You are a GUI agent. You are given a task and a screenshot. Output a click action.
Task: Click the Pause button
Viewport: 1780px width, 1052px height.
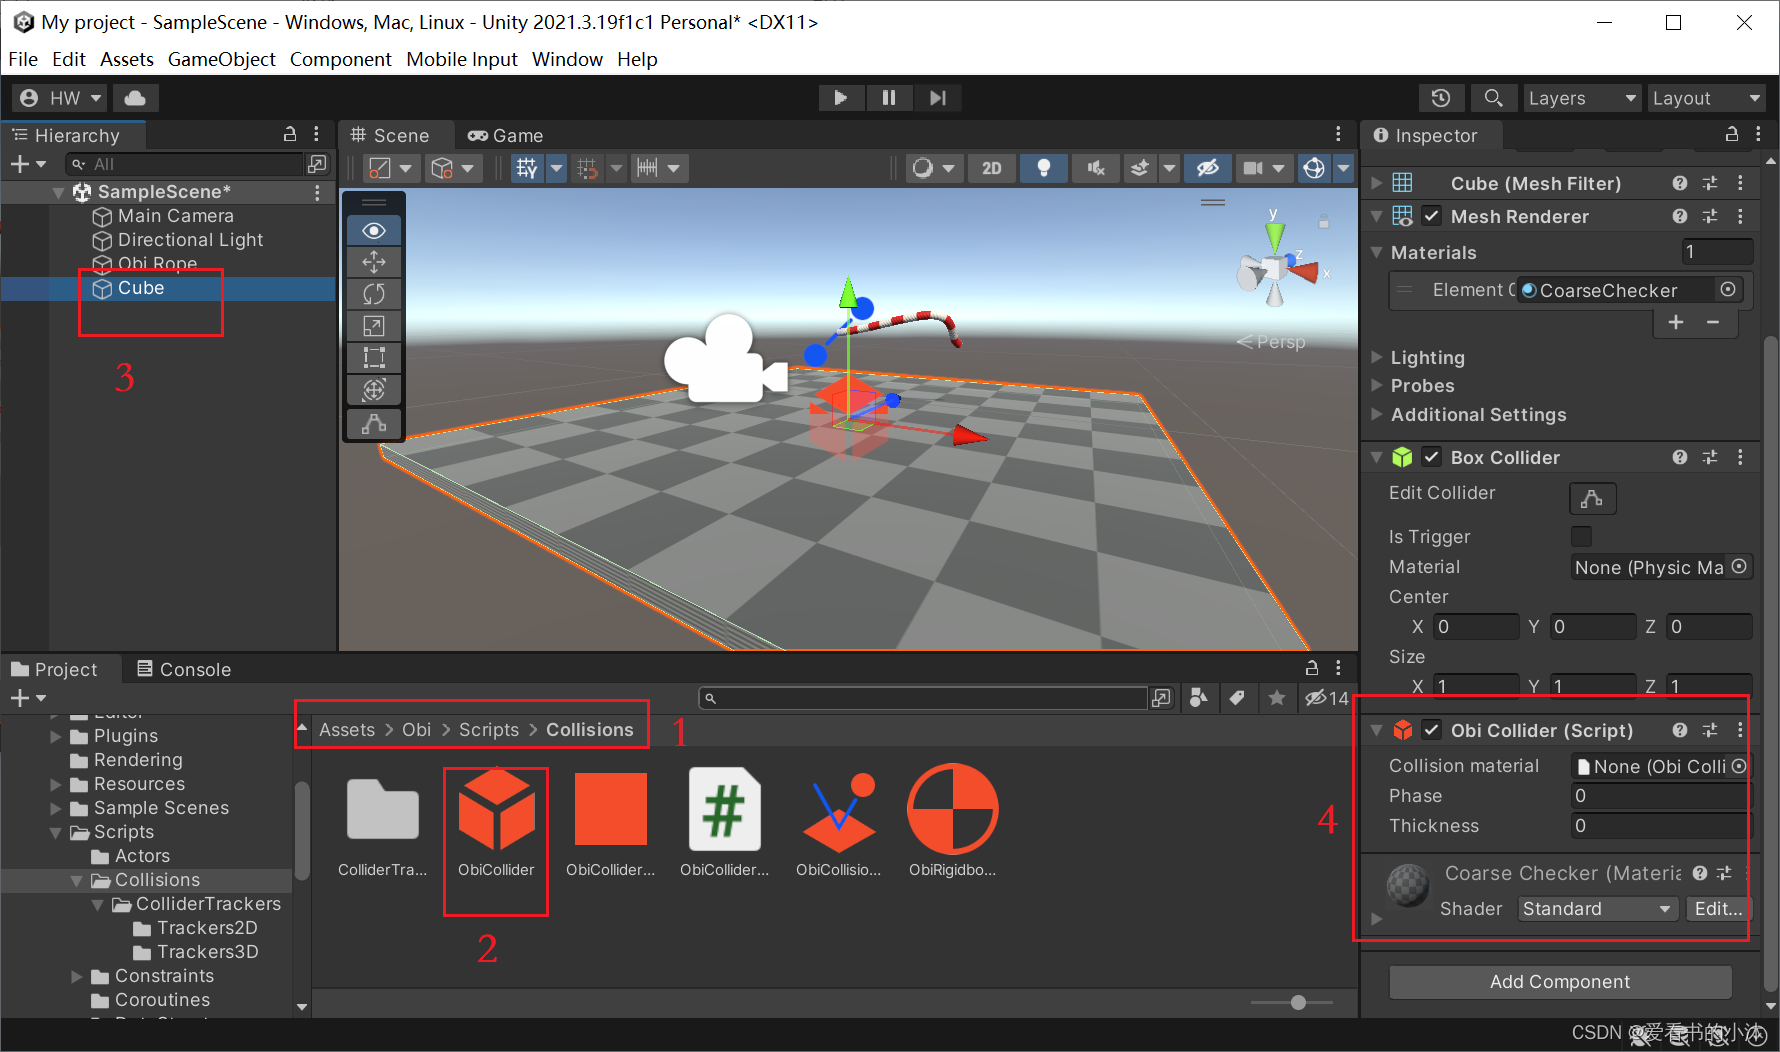tap(888, 98)
